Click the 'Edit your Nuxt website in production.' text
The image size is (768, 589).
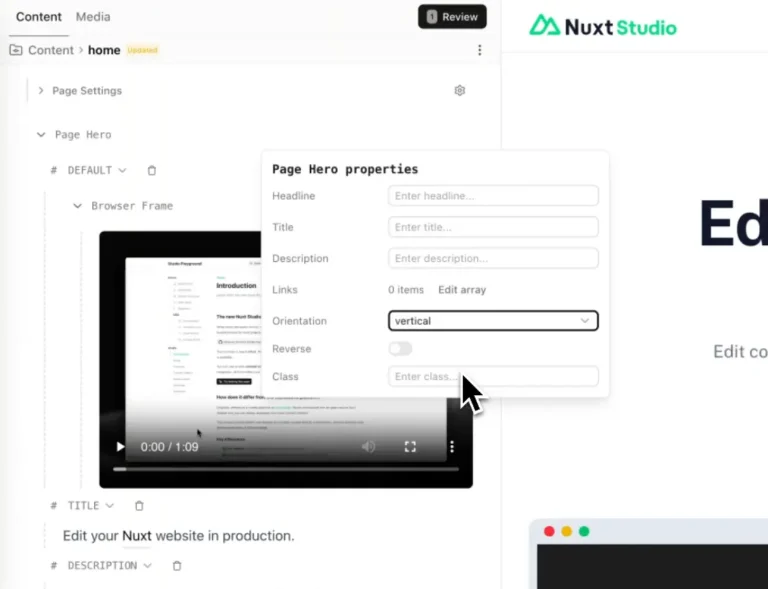coord(178,536)
